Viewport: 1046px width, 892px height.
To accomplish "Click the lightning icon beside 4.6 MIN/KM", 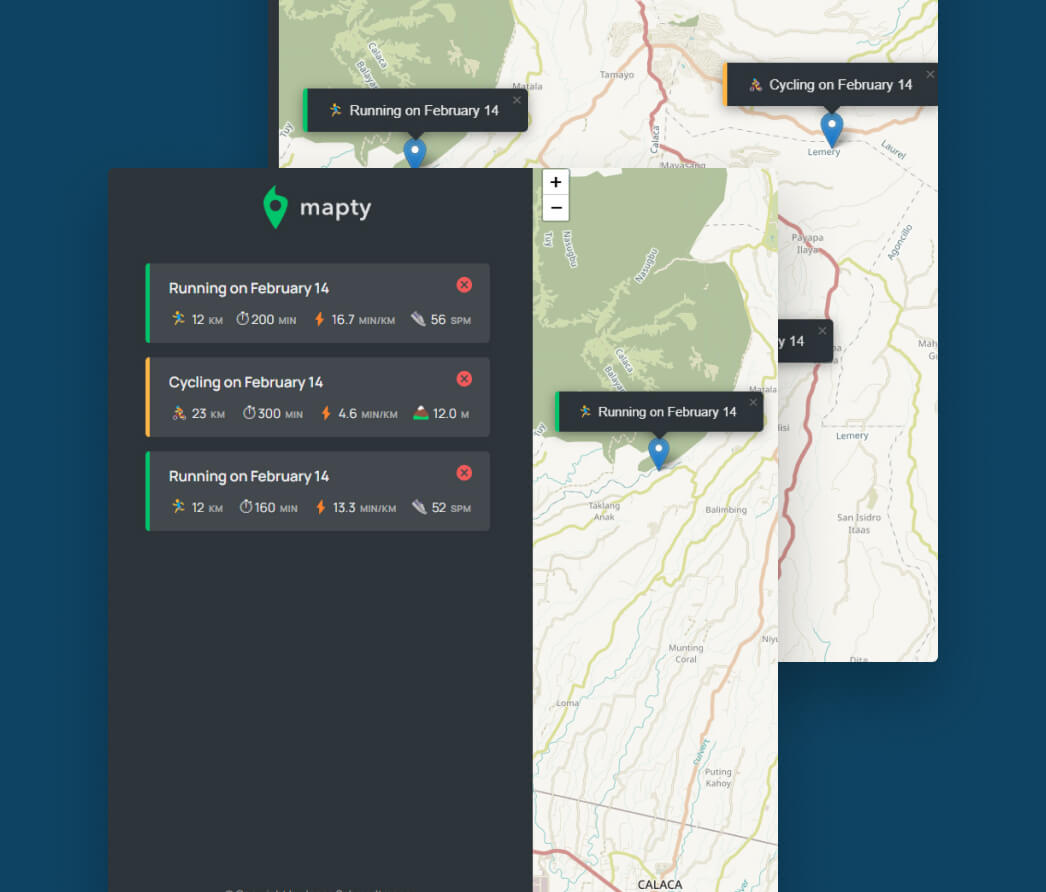I will (x=326, y=413).
